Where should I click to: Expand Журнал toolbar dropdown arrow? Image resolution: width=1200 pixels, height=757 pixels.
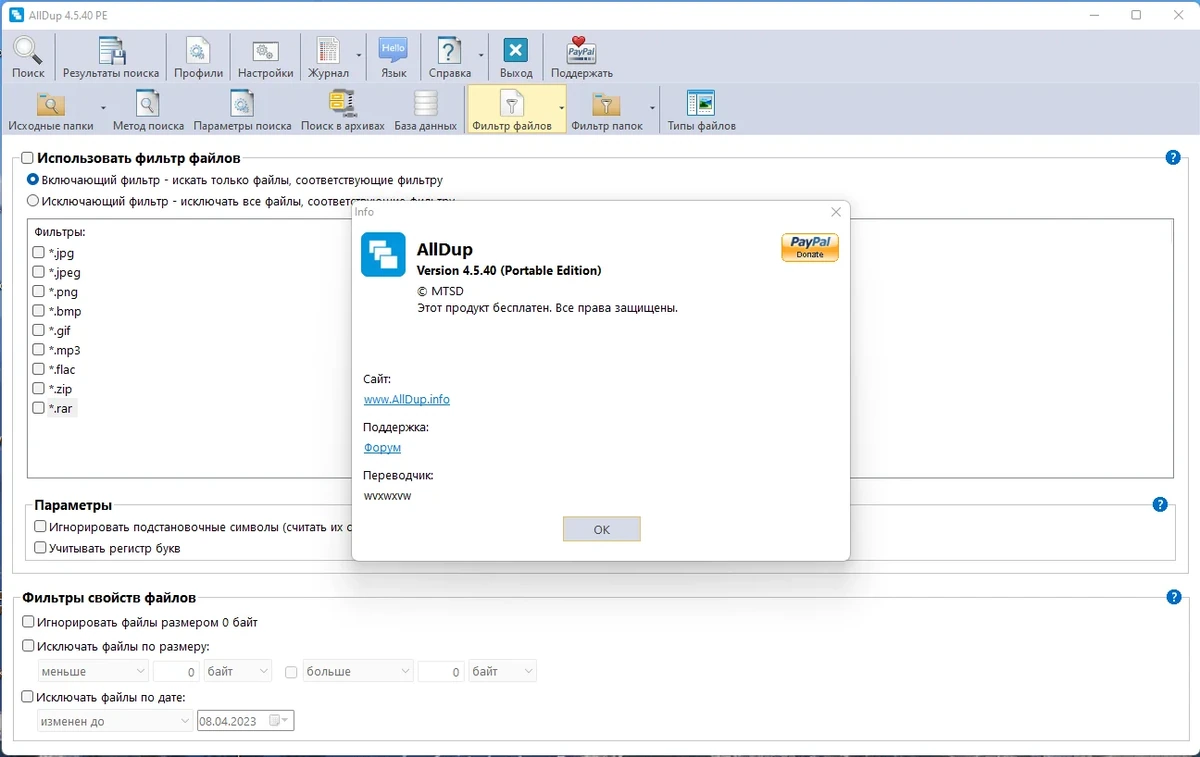359,56
